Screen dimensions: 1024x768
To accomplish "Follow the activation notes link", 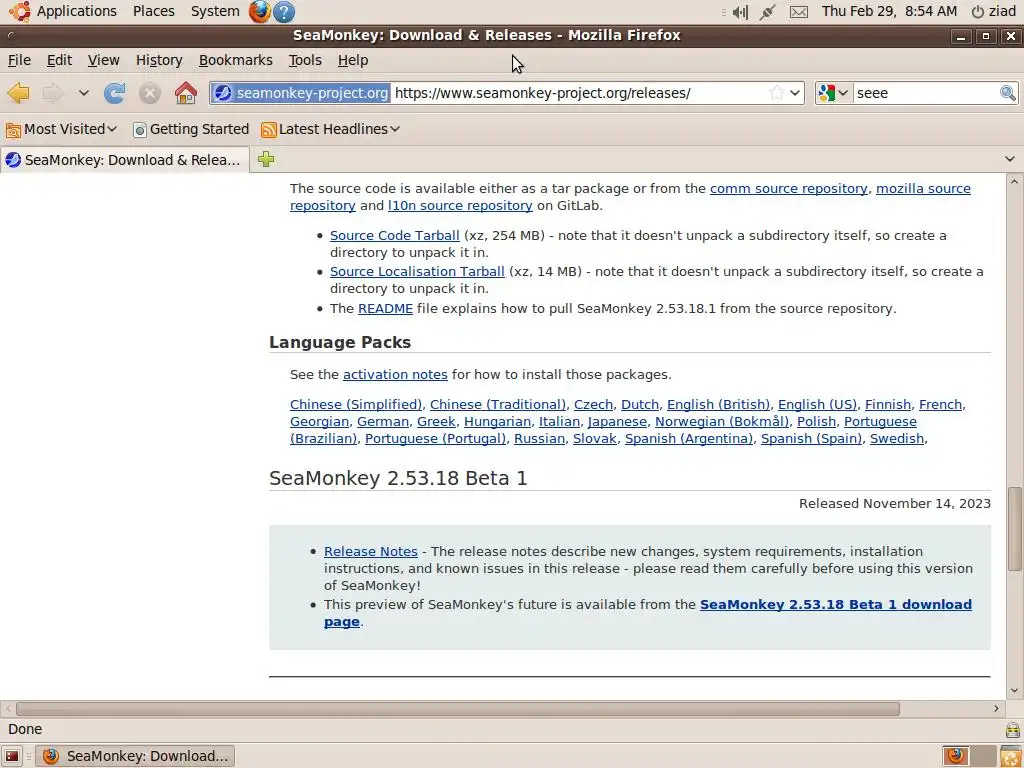I will click(x=395, y=375).
